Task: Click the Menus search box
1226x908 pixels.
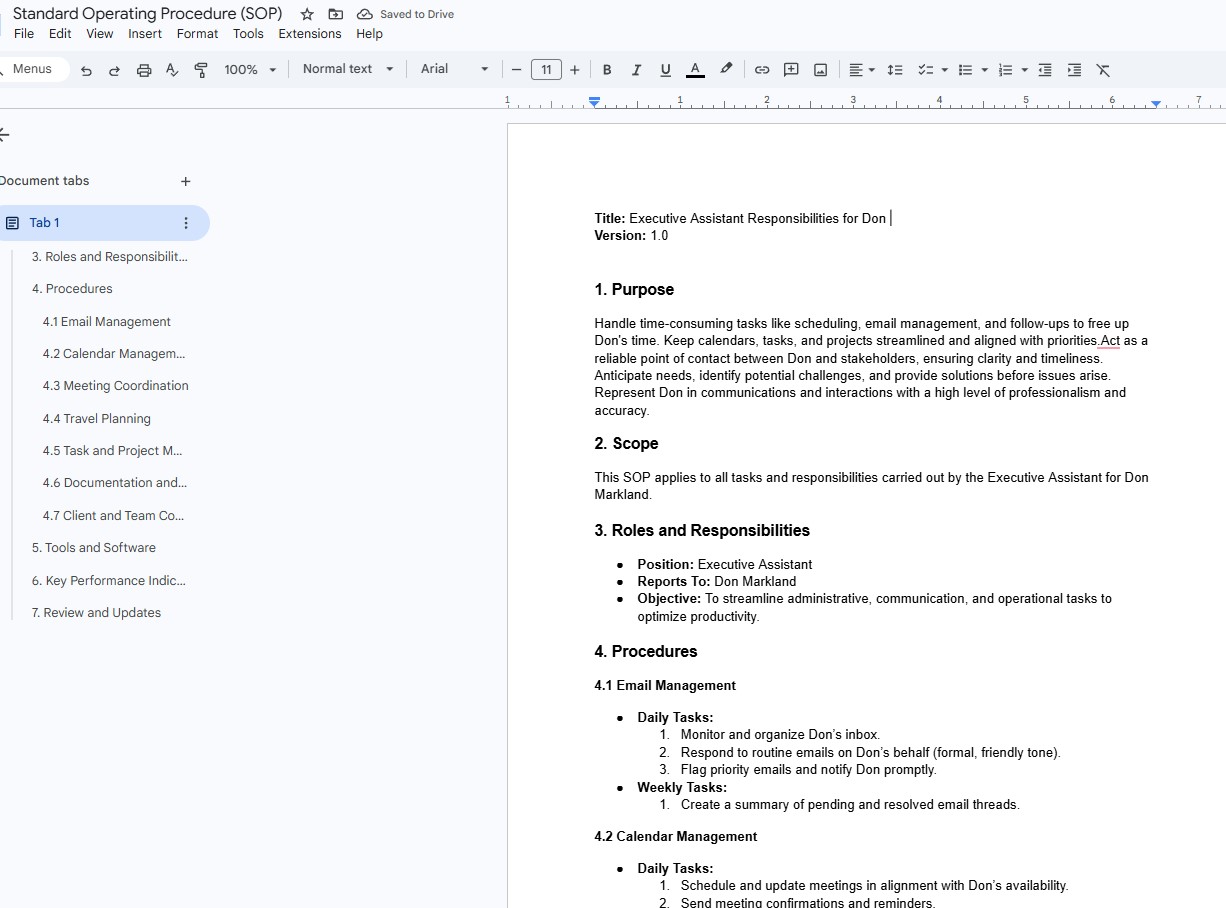Action: (33, 69)
